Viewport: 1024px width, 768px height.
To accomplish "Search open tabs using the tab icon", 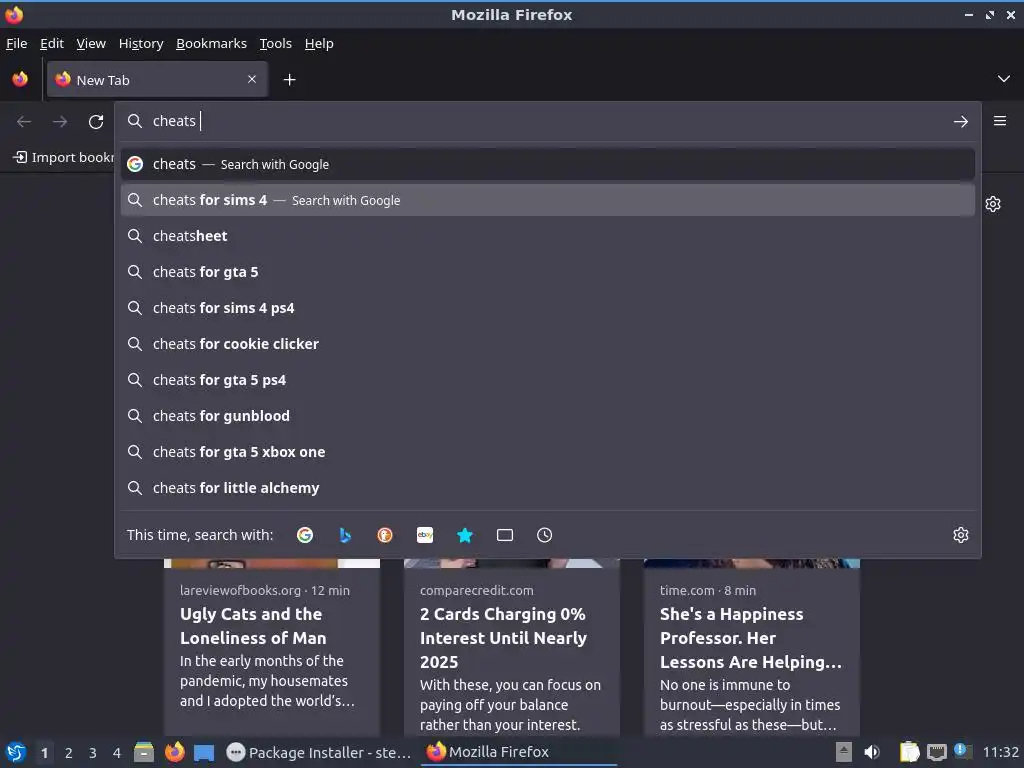I will (505, 536).
